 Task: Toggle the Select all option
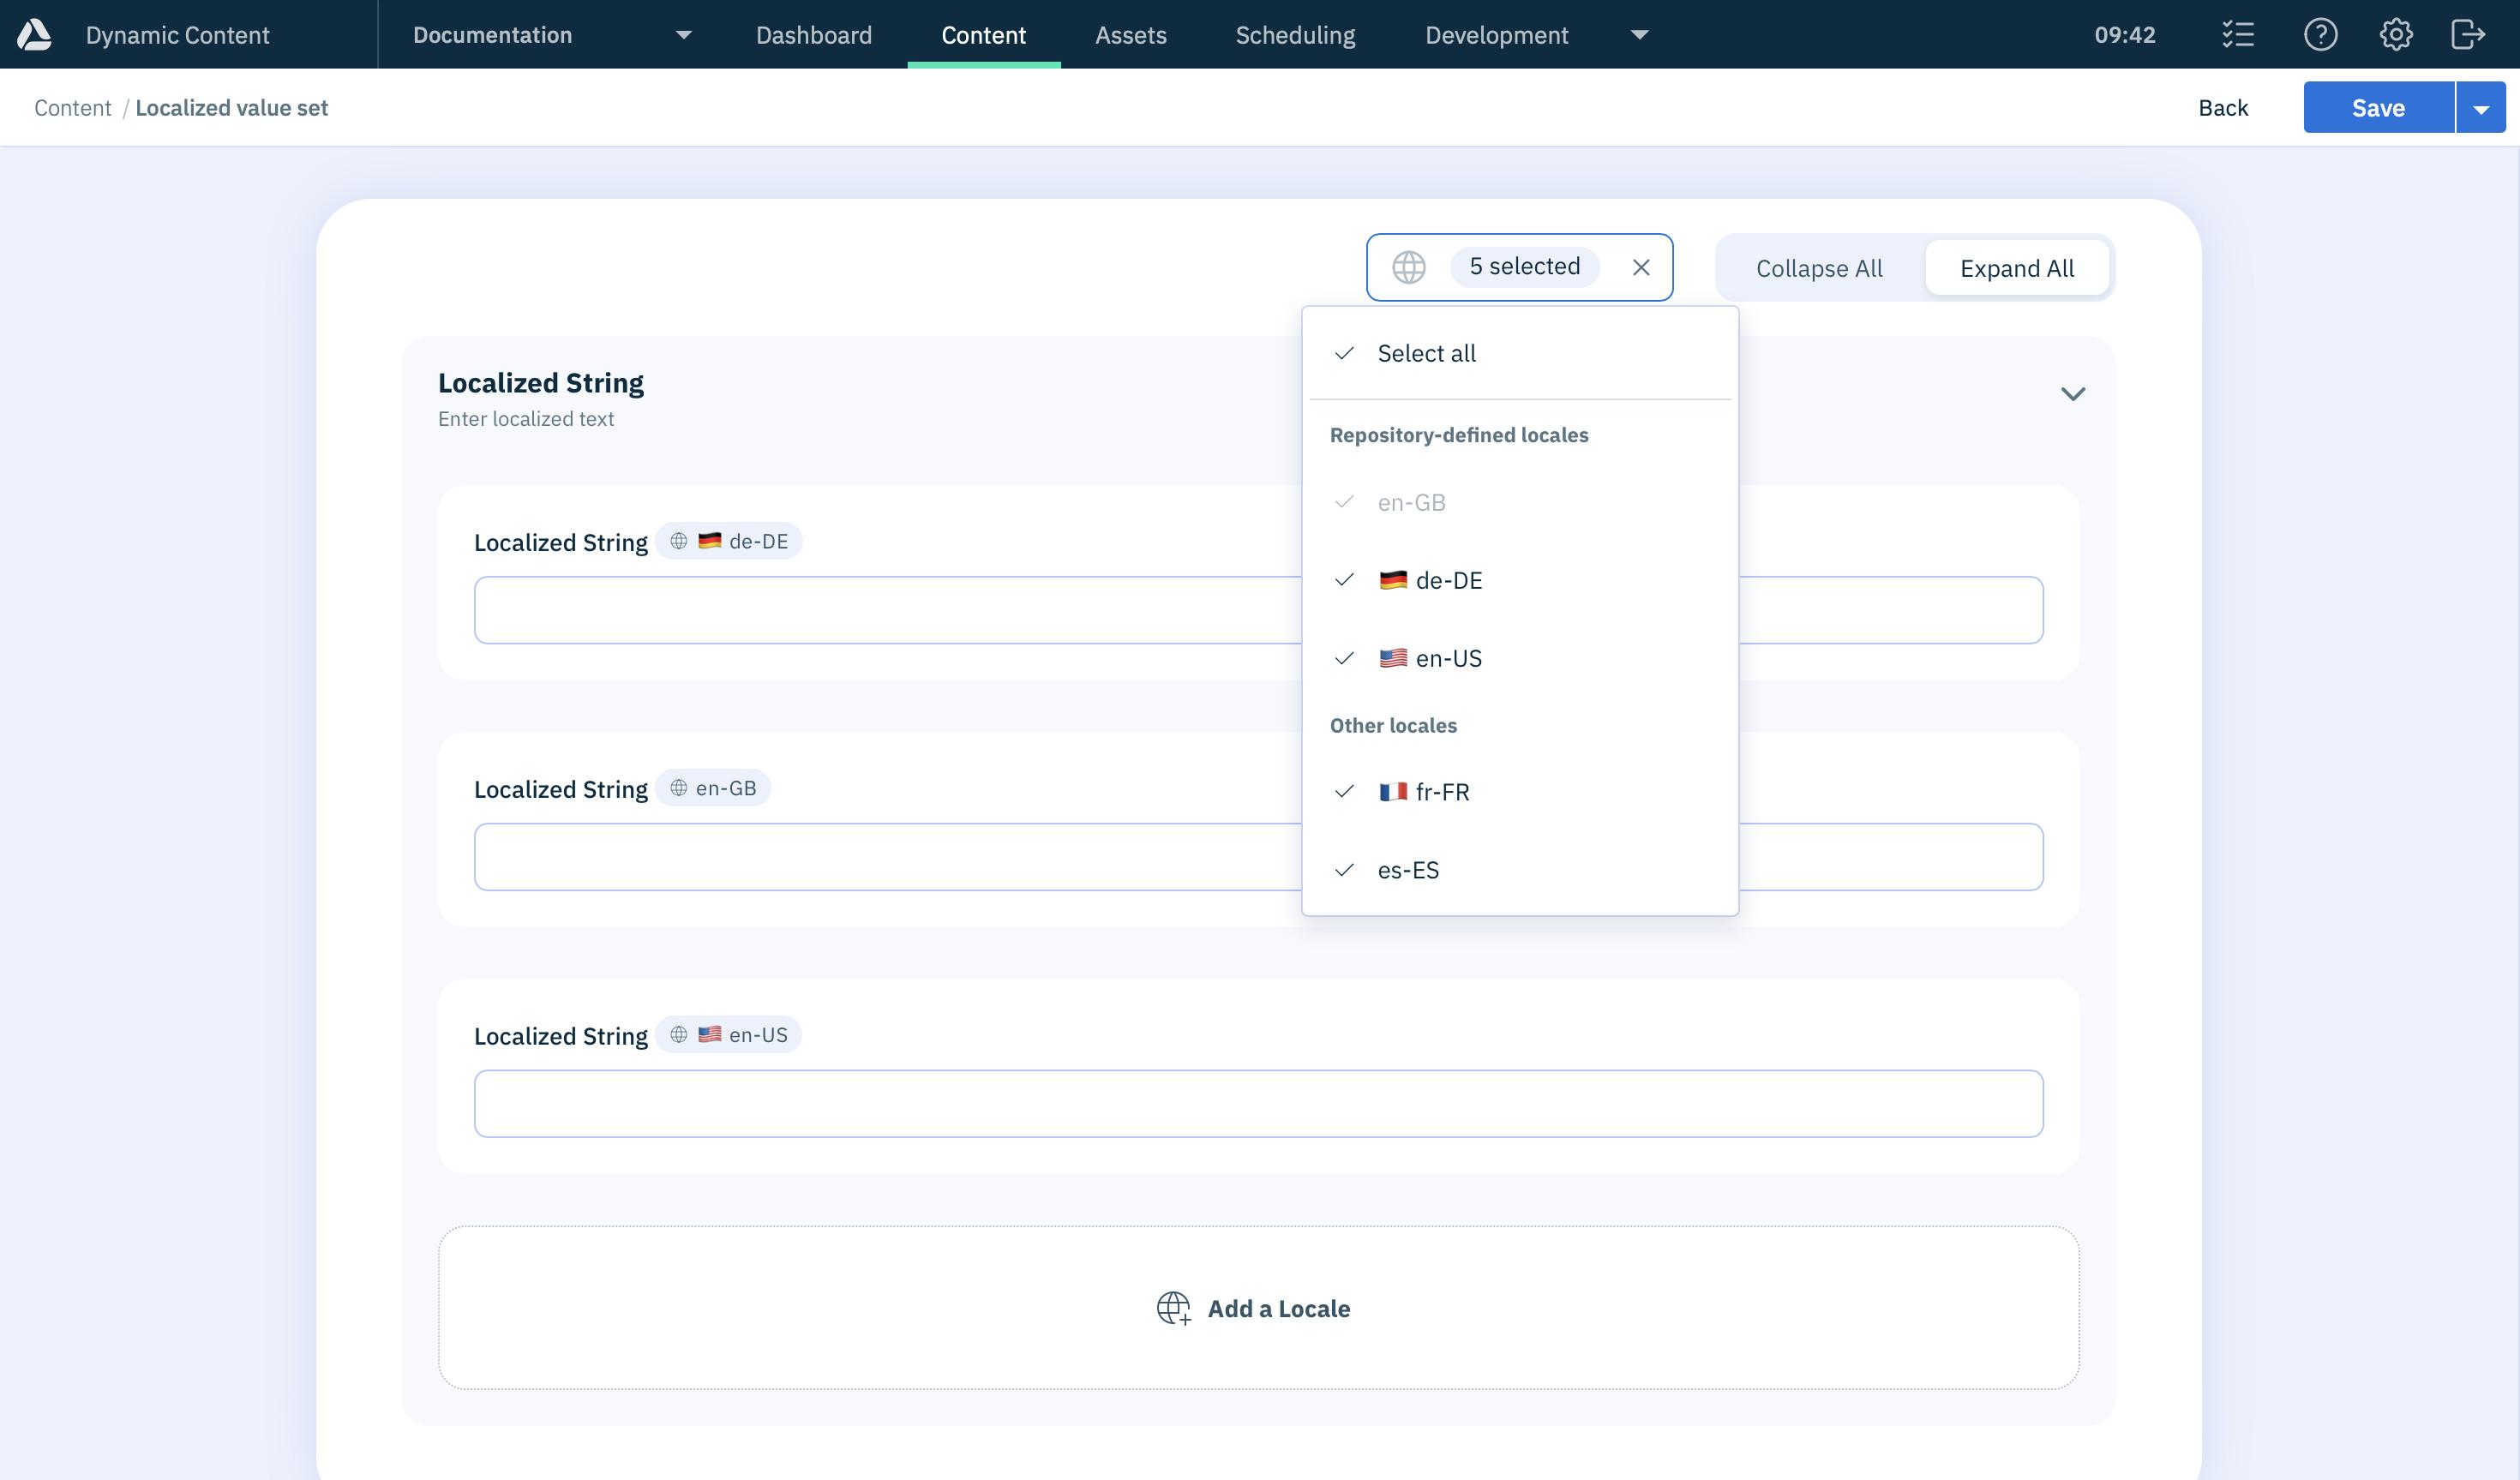point(1520,353)
